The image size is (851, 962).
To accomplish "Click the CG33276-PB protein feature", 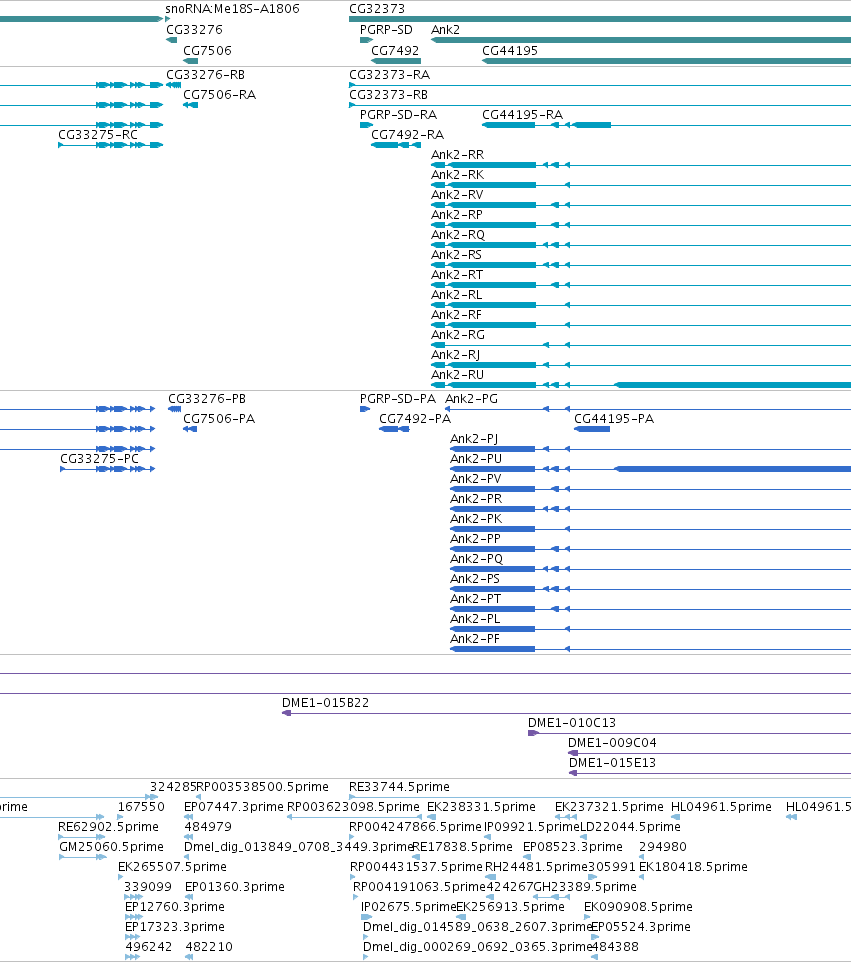I will pyautogui.click(x=174, y=409).
